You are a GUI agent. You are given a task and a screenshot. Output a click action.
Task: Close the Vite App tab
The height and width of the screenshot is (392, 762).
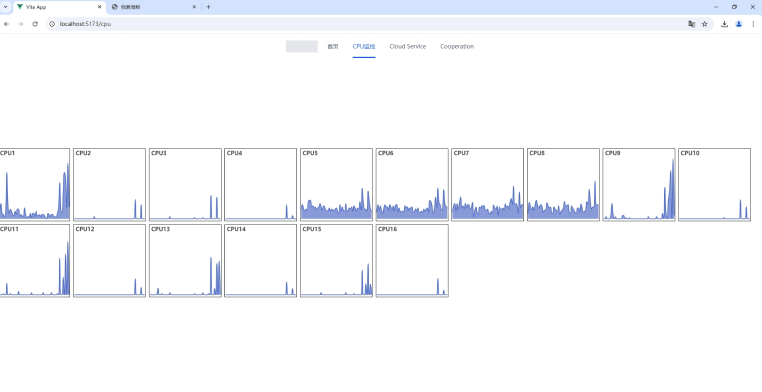(x=99, y=7)
